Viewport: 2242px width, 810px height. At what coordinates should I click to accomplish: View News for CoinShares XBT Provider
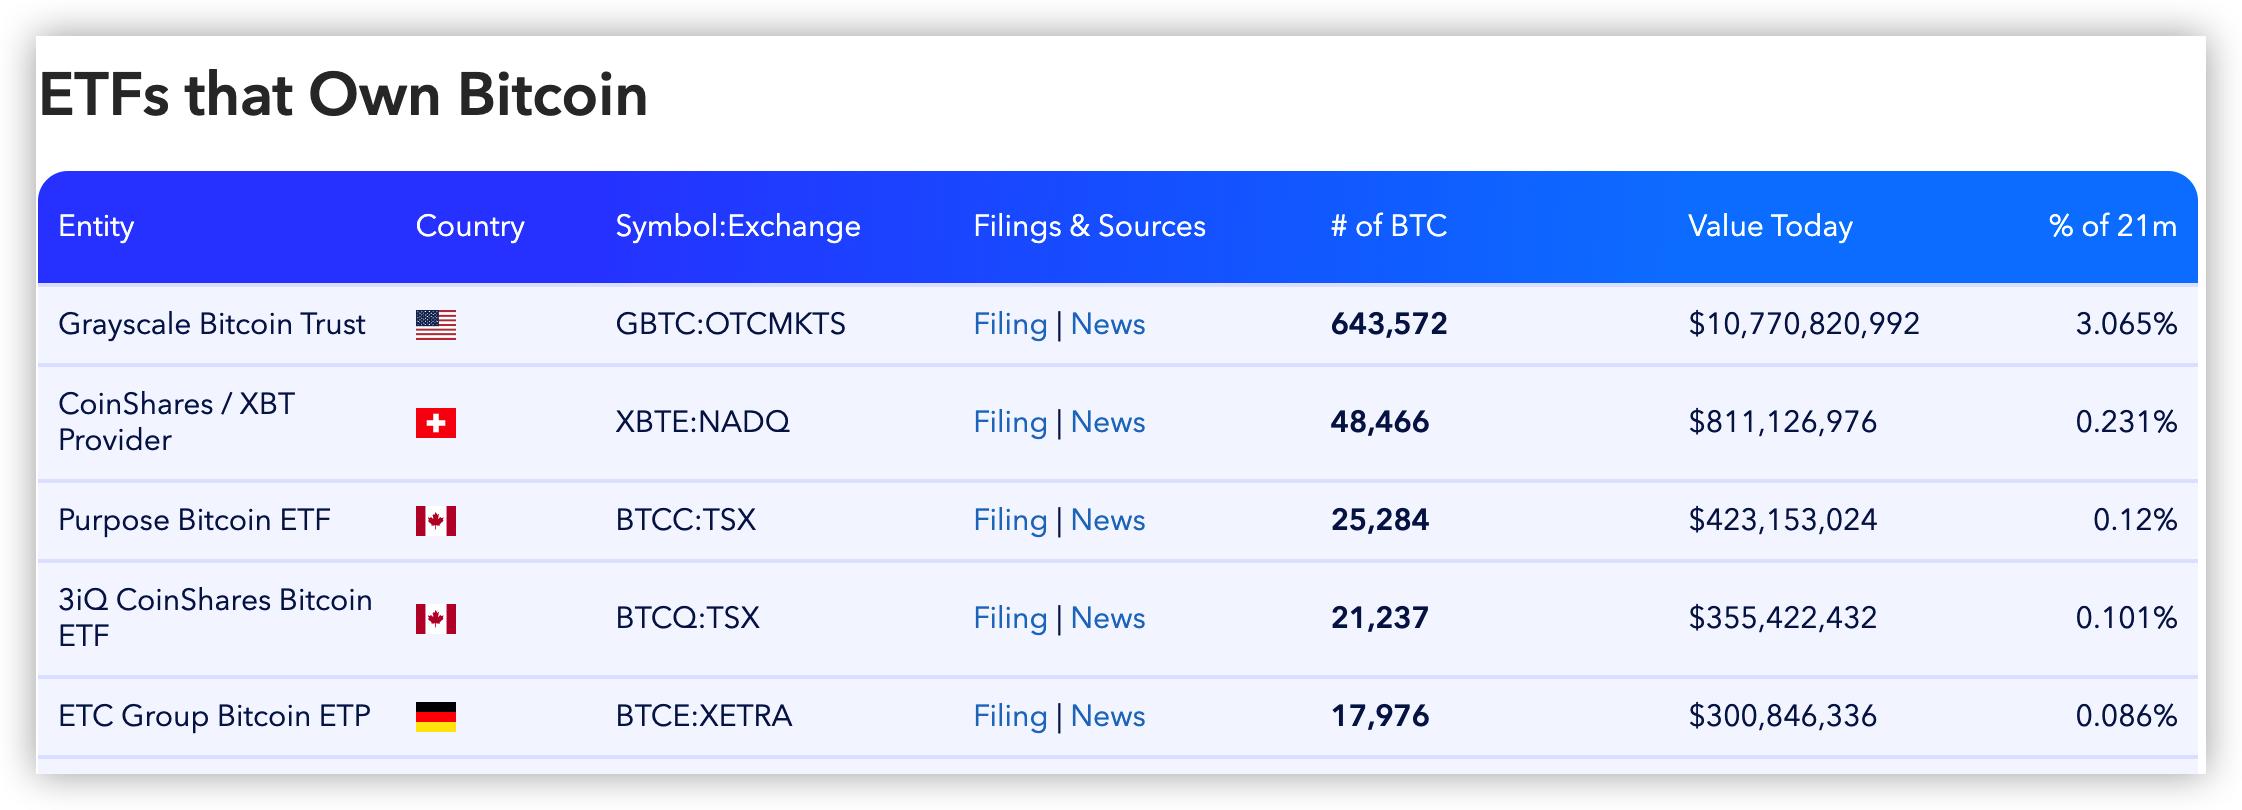1107,422
